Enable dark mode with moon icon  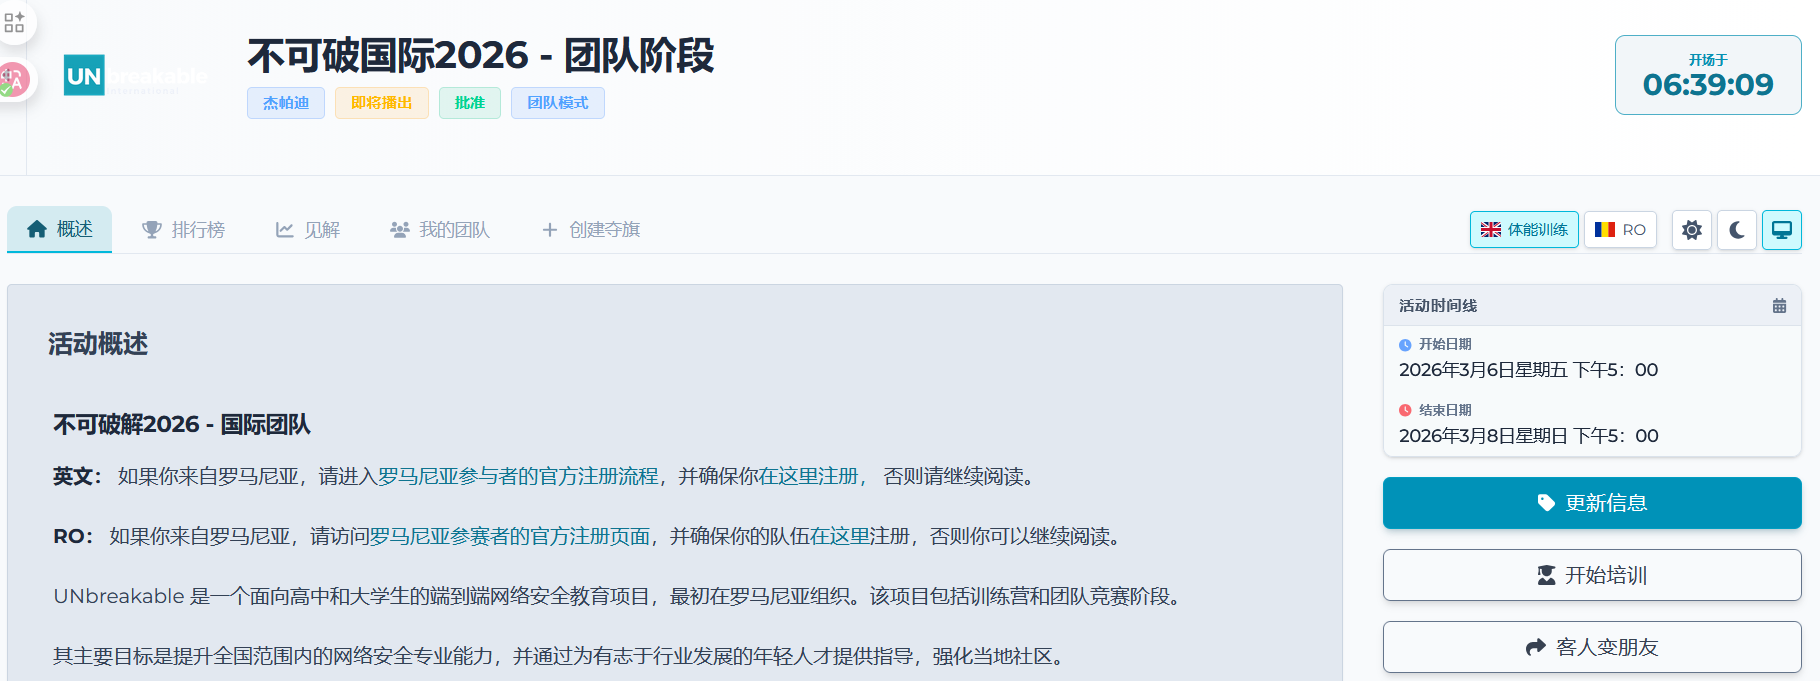point(1737,230)
